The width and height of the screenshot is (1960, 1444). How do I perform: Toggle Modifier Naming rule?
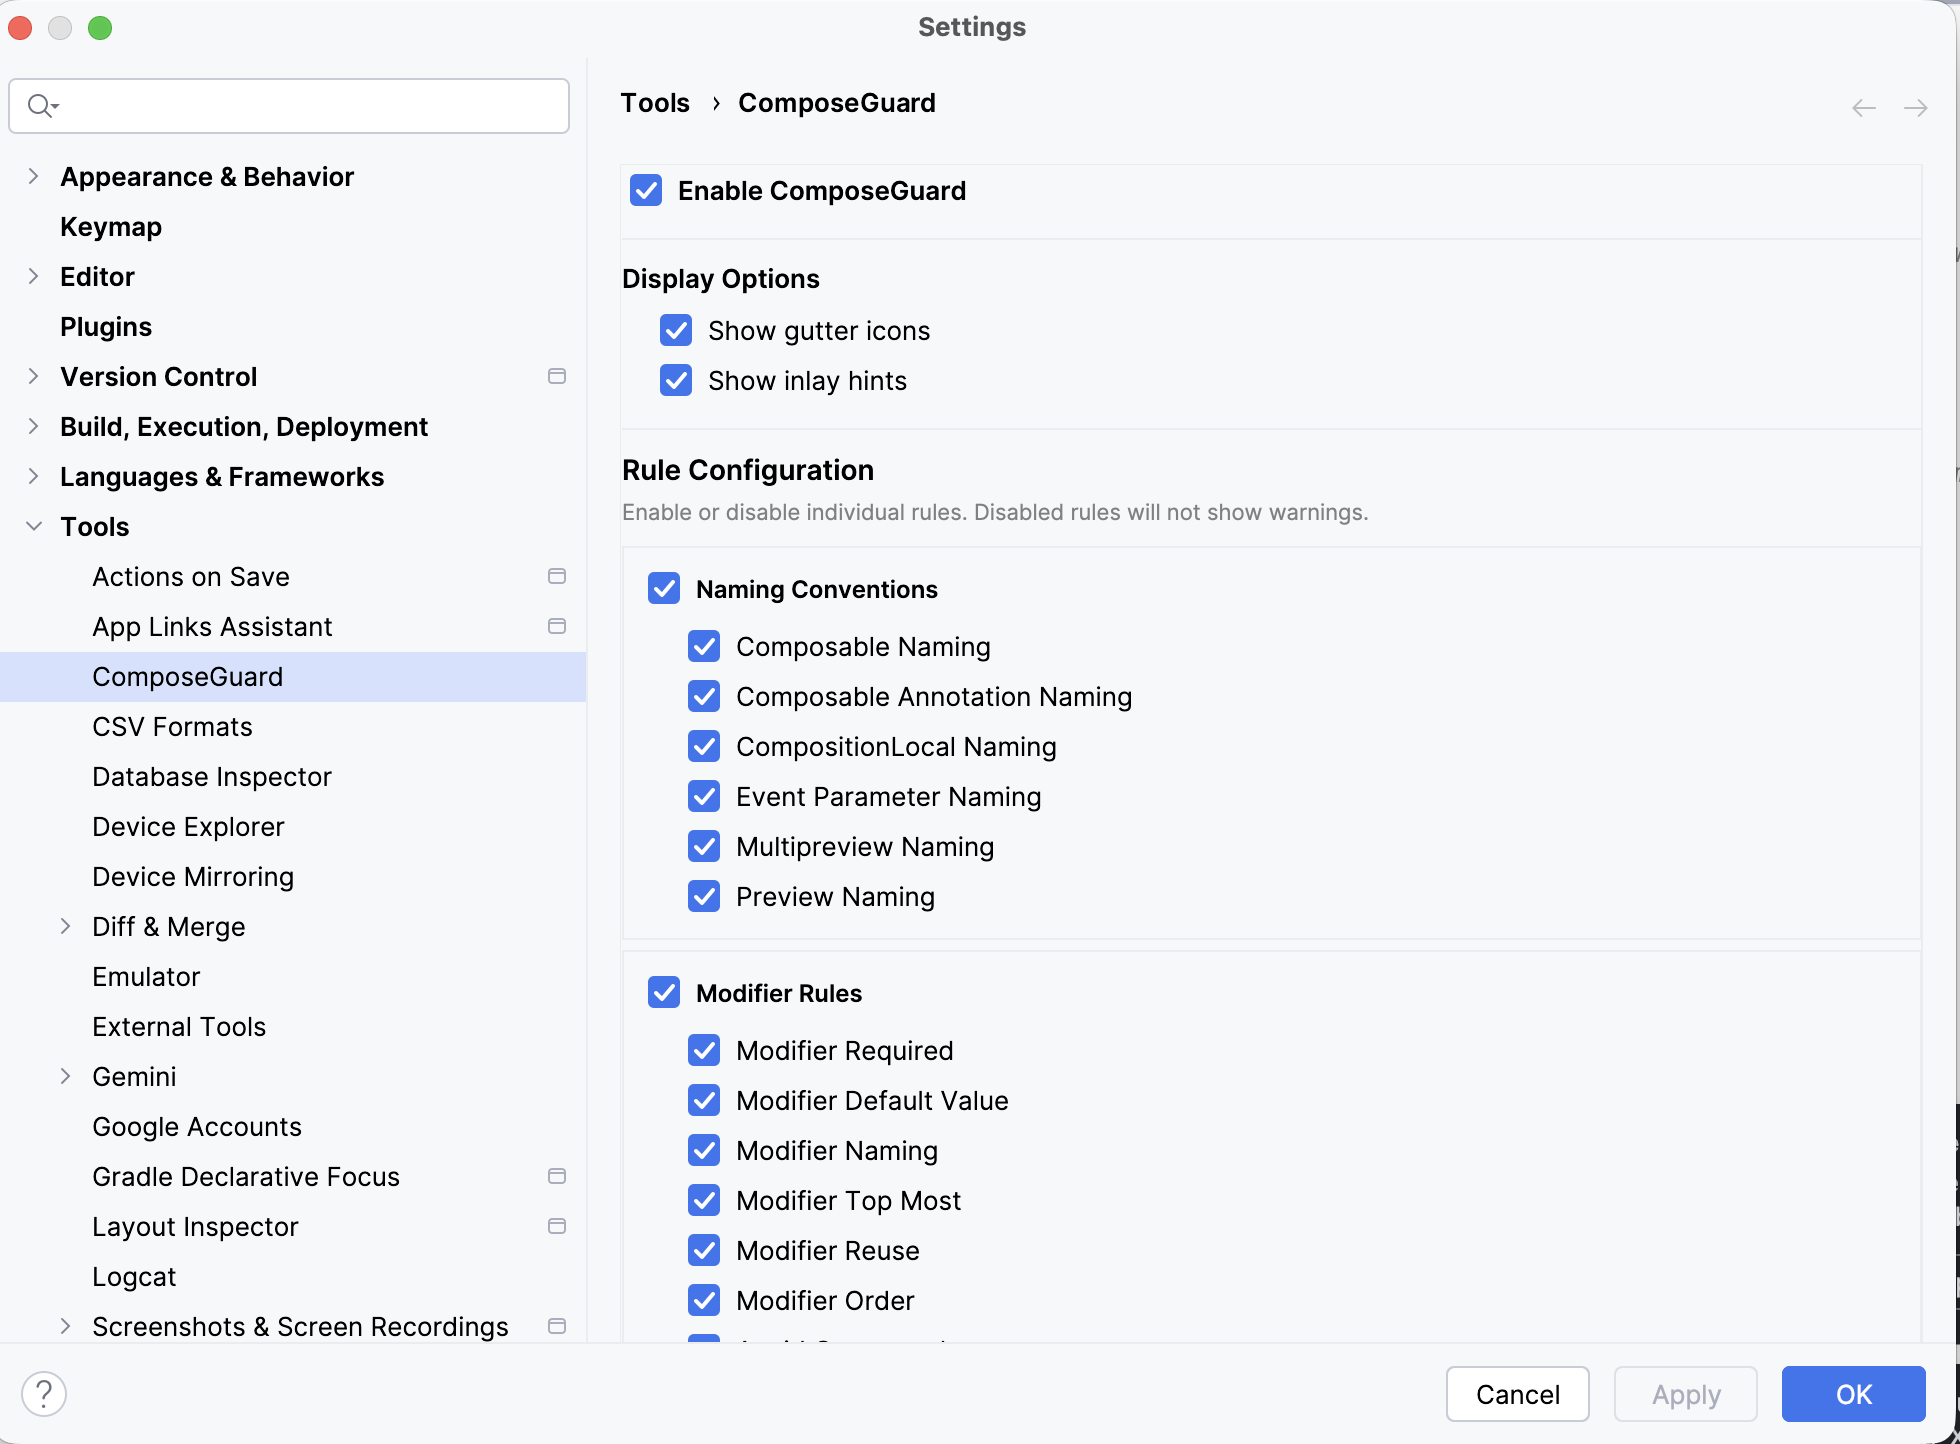(x=704, y=1150)
